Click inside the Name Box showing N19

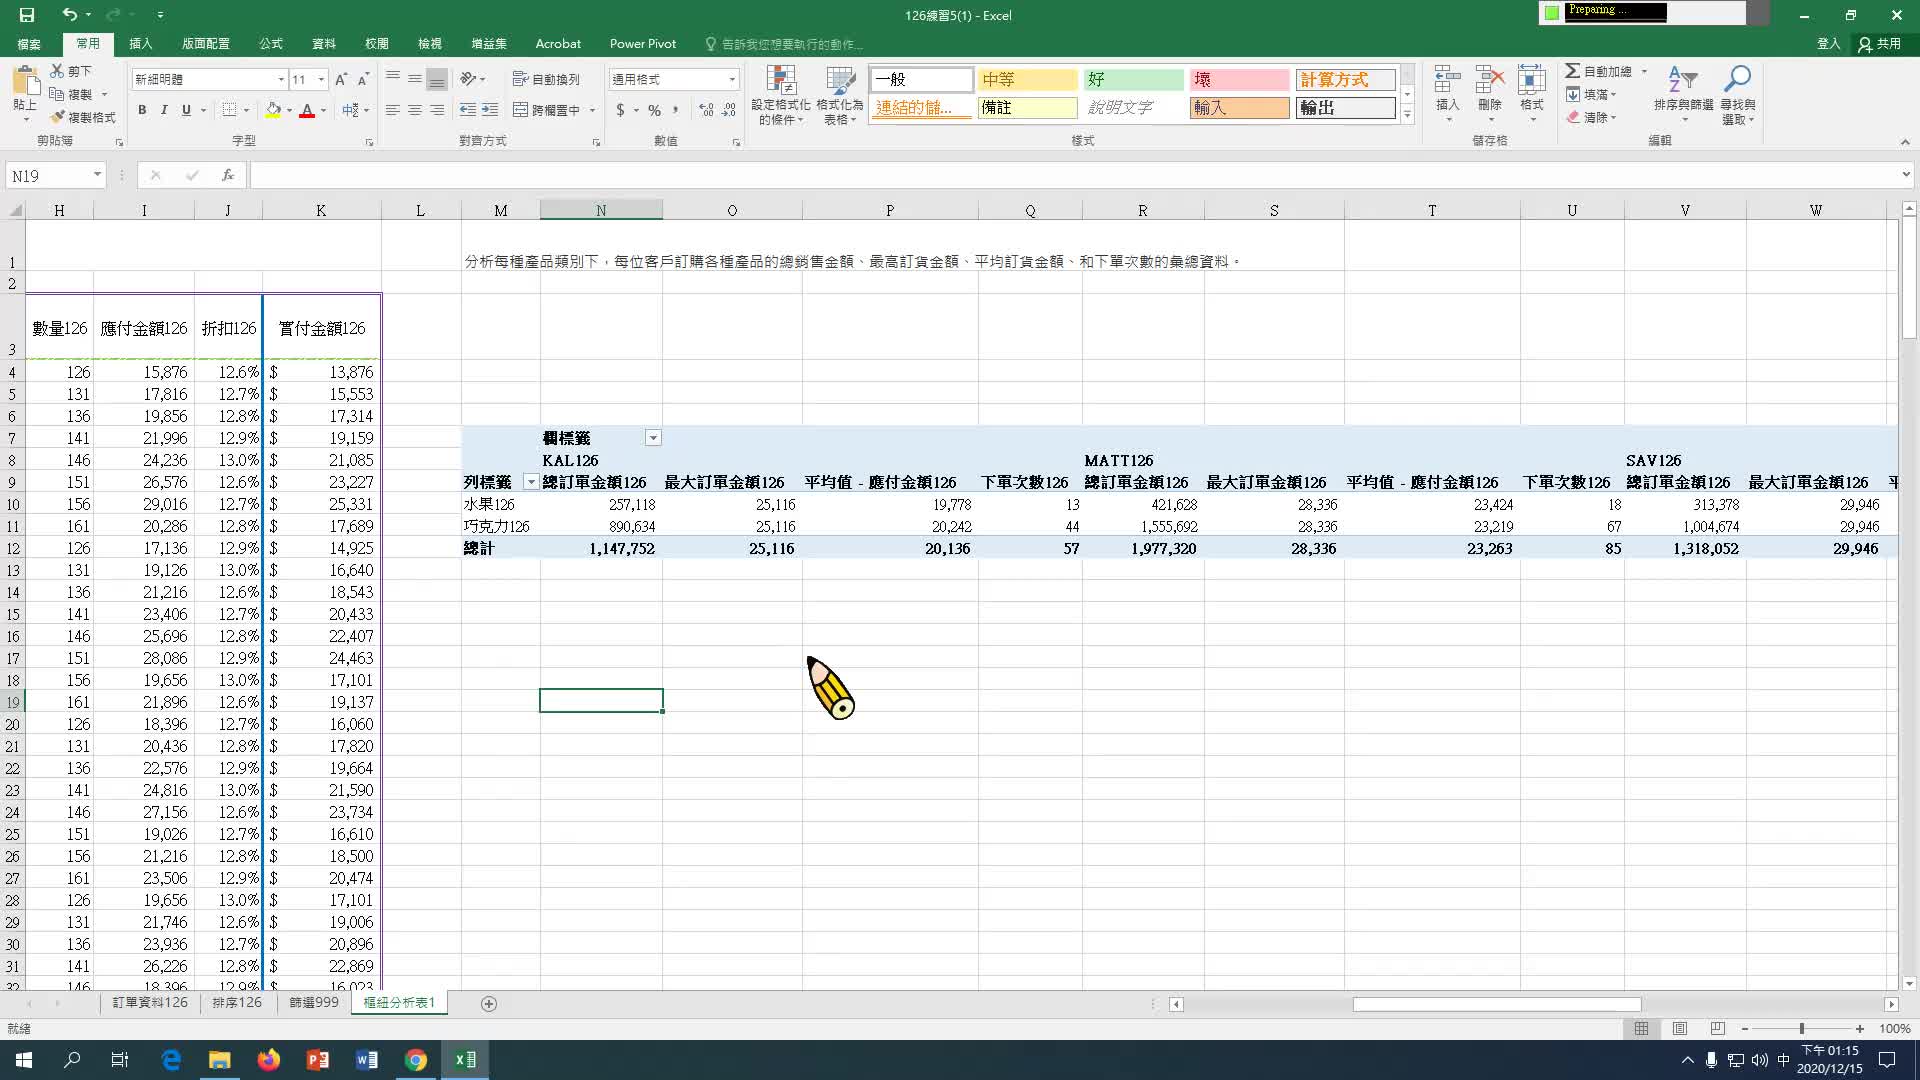point(48,175)
